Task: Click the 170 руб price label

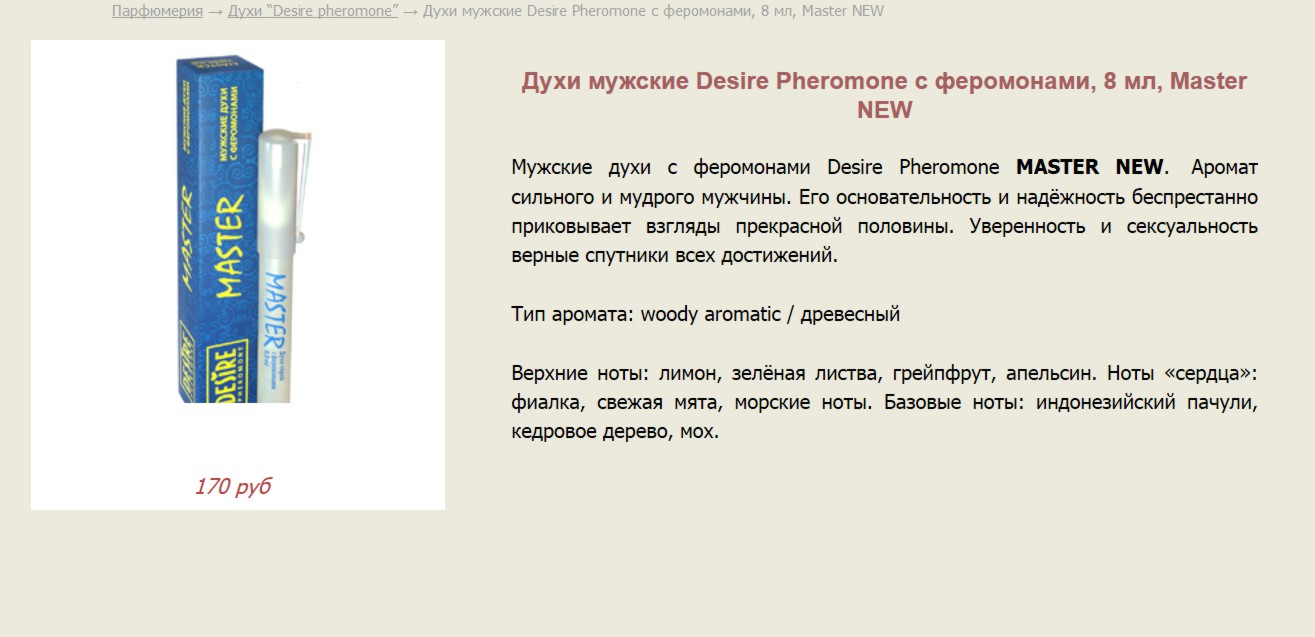Action: point(233,487)
